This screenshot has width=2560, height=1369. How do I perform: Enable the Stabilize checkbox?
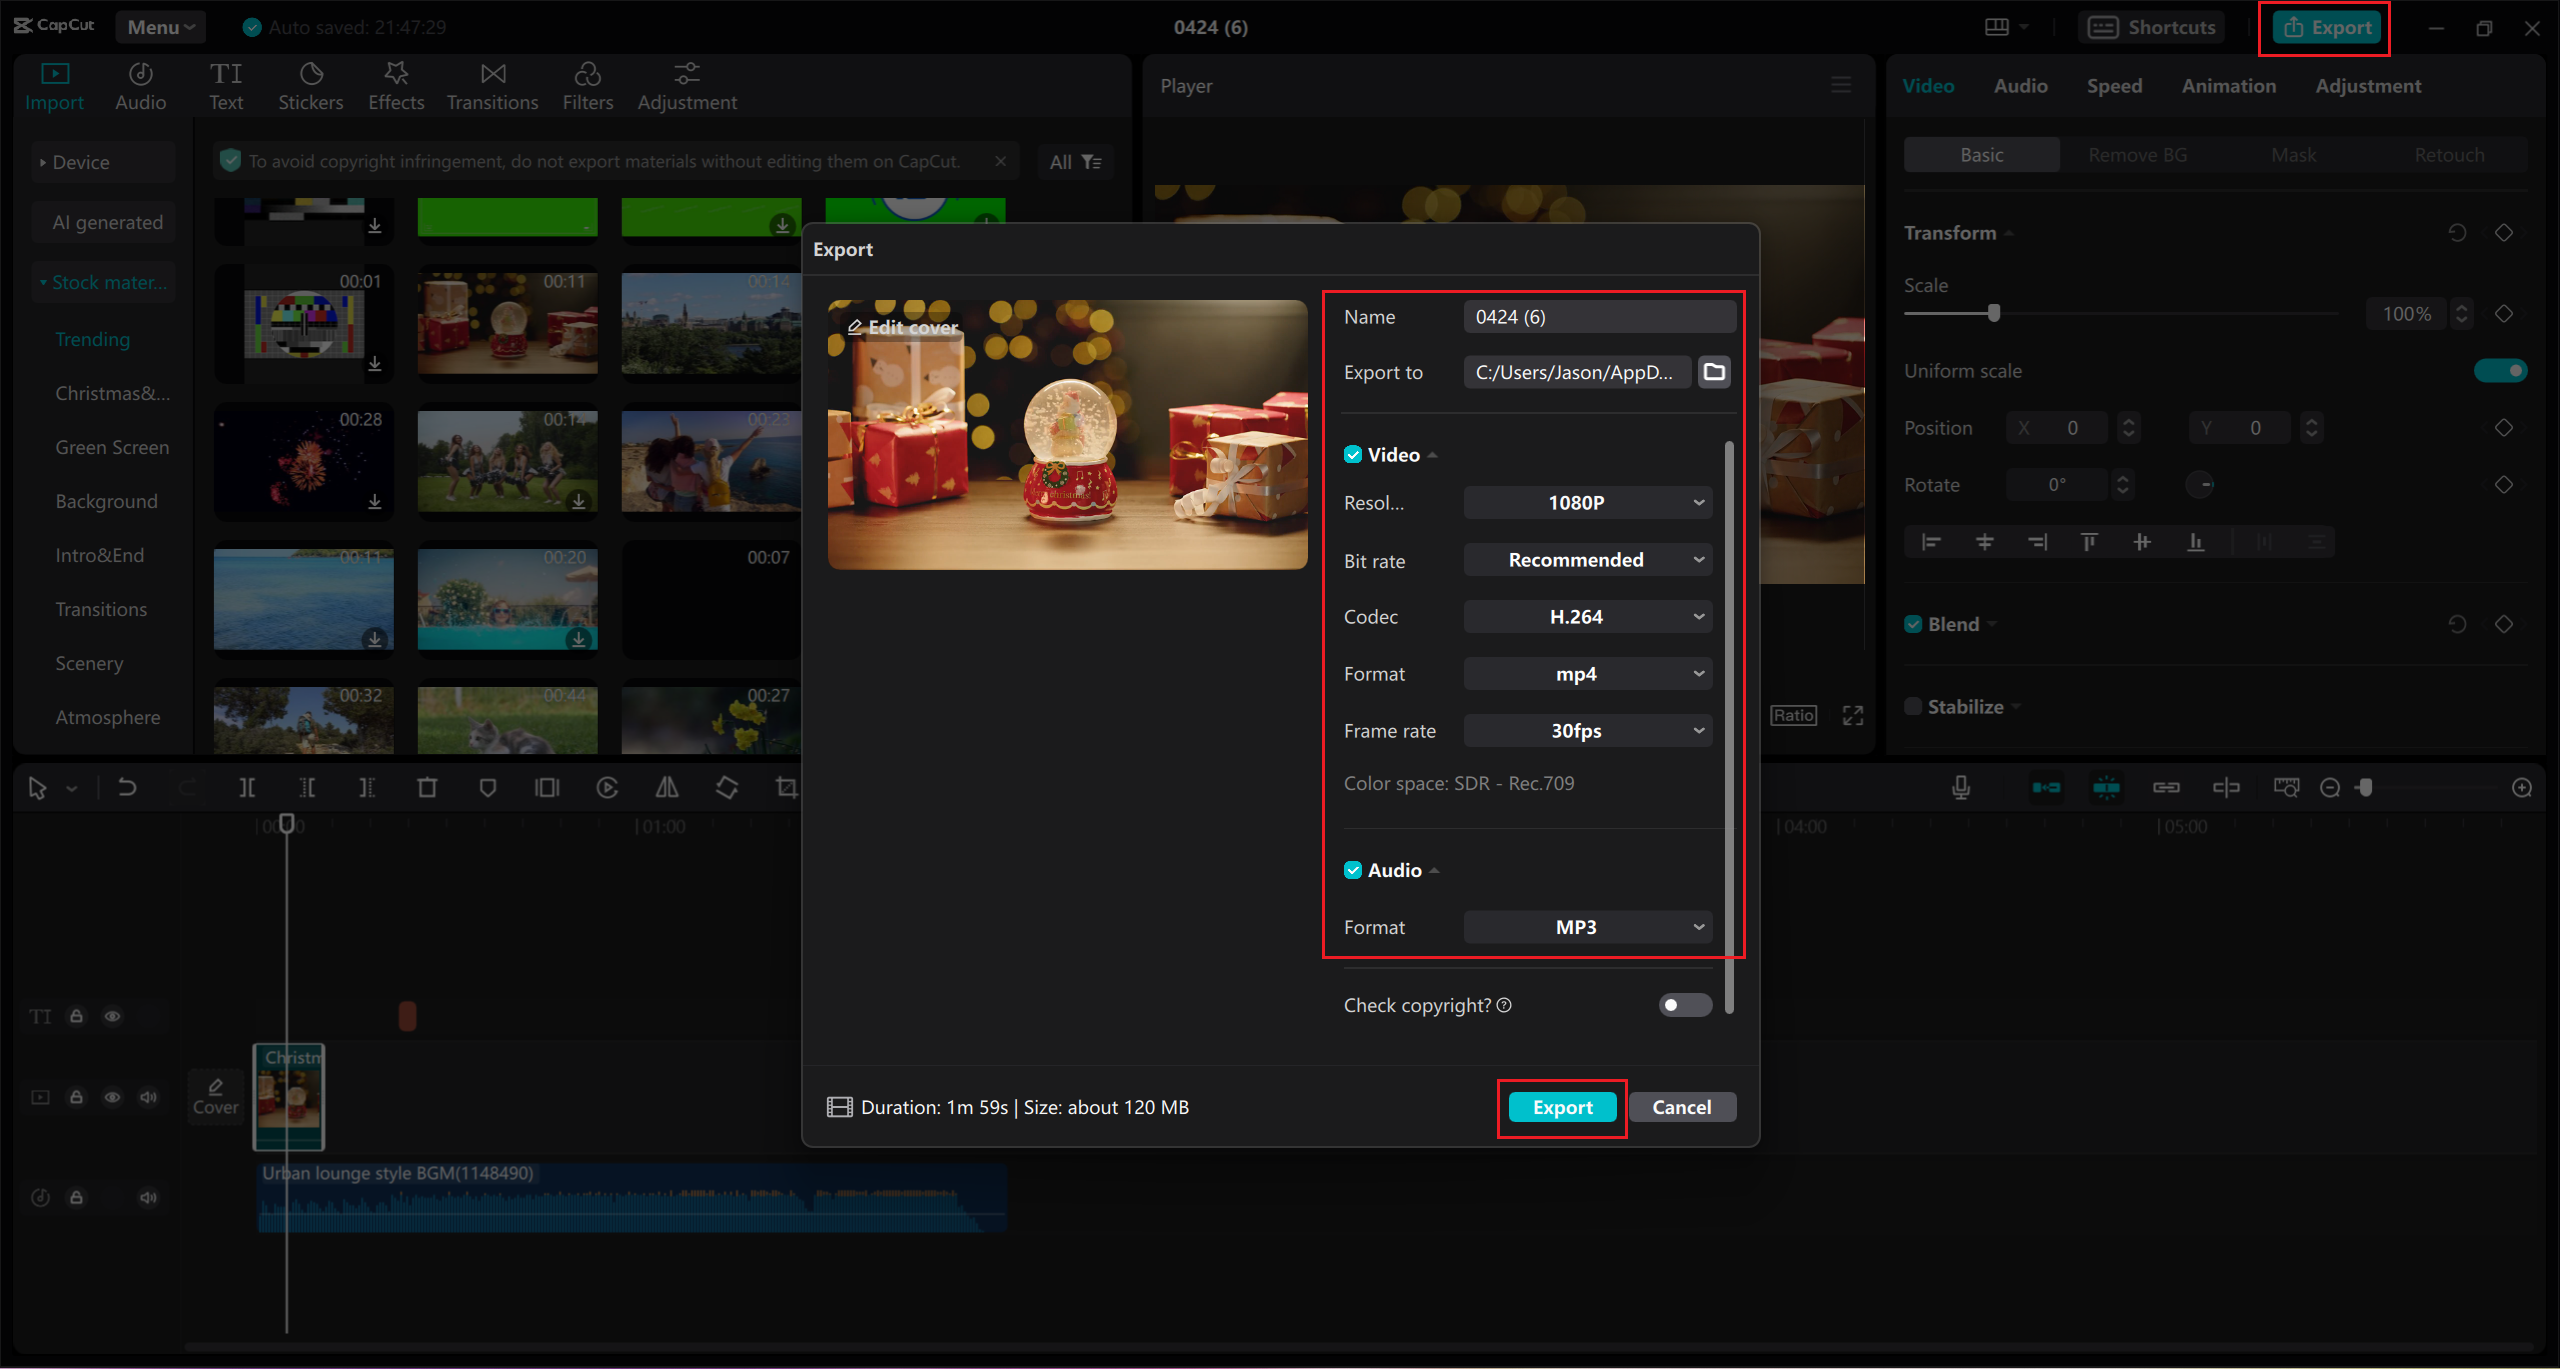[x=1913, y=706]
